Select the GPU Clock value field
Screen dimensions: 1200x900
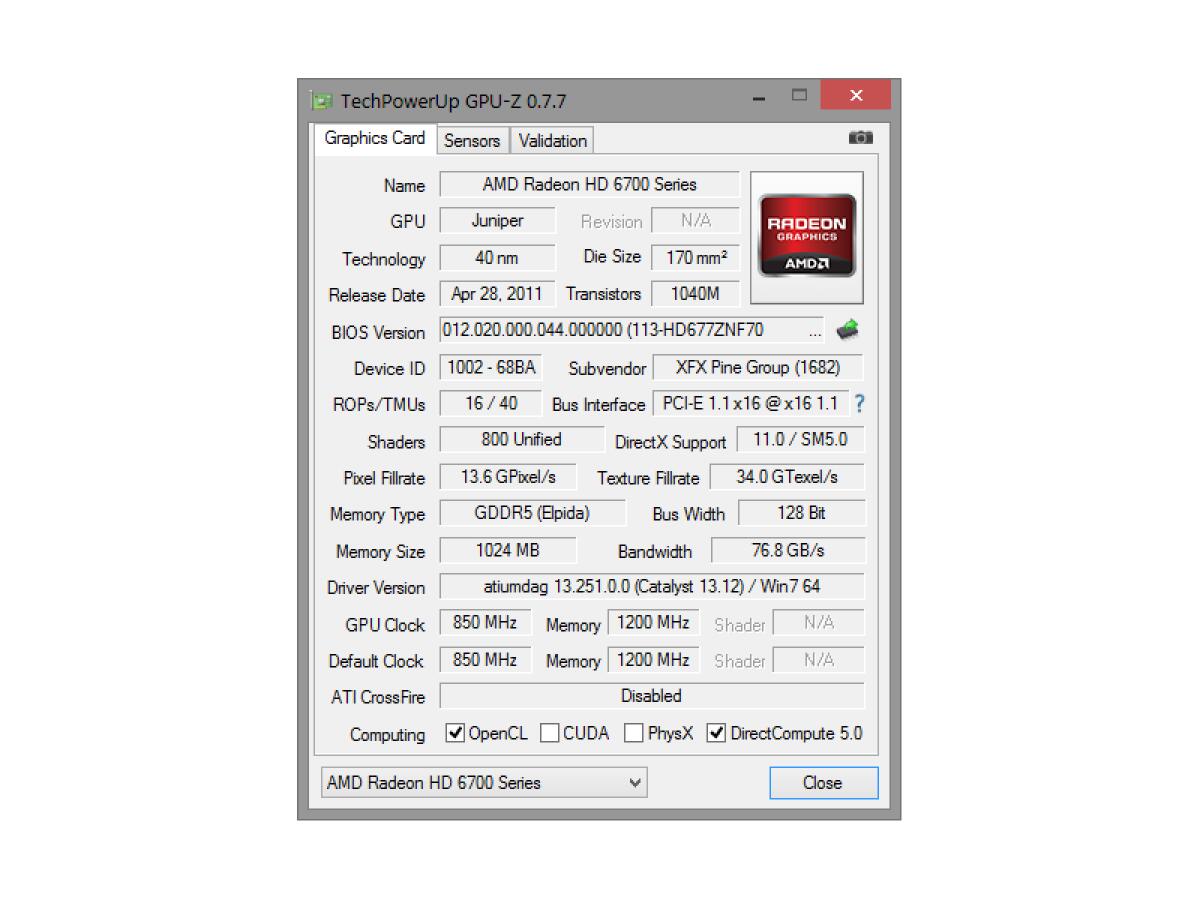pos(485,622)
